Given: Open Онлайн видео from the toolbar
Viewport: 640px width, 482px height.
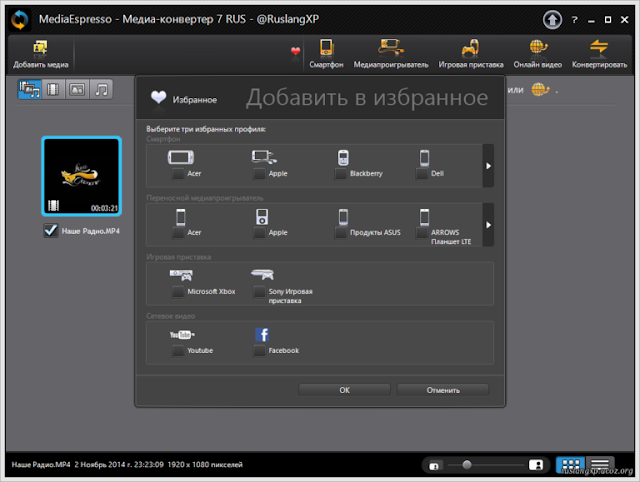Looking at the screenshot, I should click(x=538, y=54).
